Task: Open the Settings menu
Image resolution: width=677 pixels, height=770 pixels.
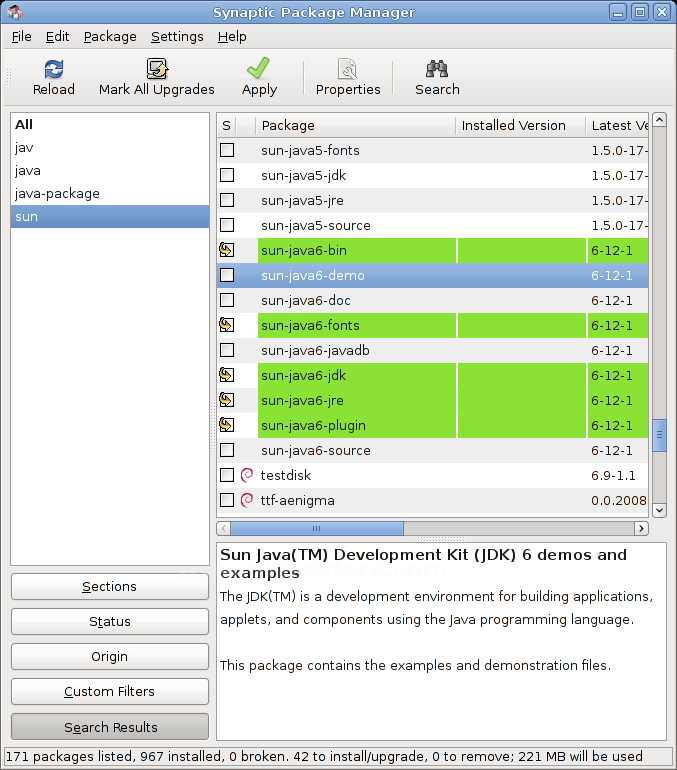Action: click(x=177, y=36)
